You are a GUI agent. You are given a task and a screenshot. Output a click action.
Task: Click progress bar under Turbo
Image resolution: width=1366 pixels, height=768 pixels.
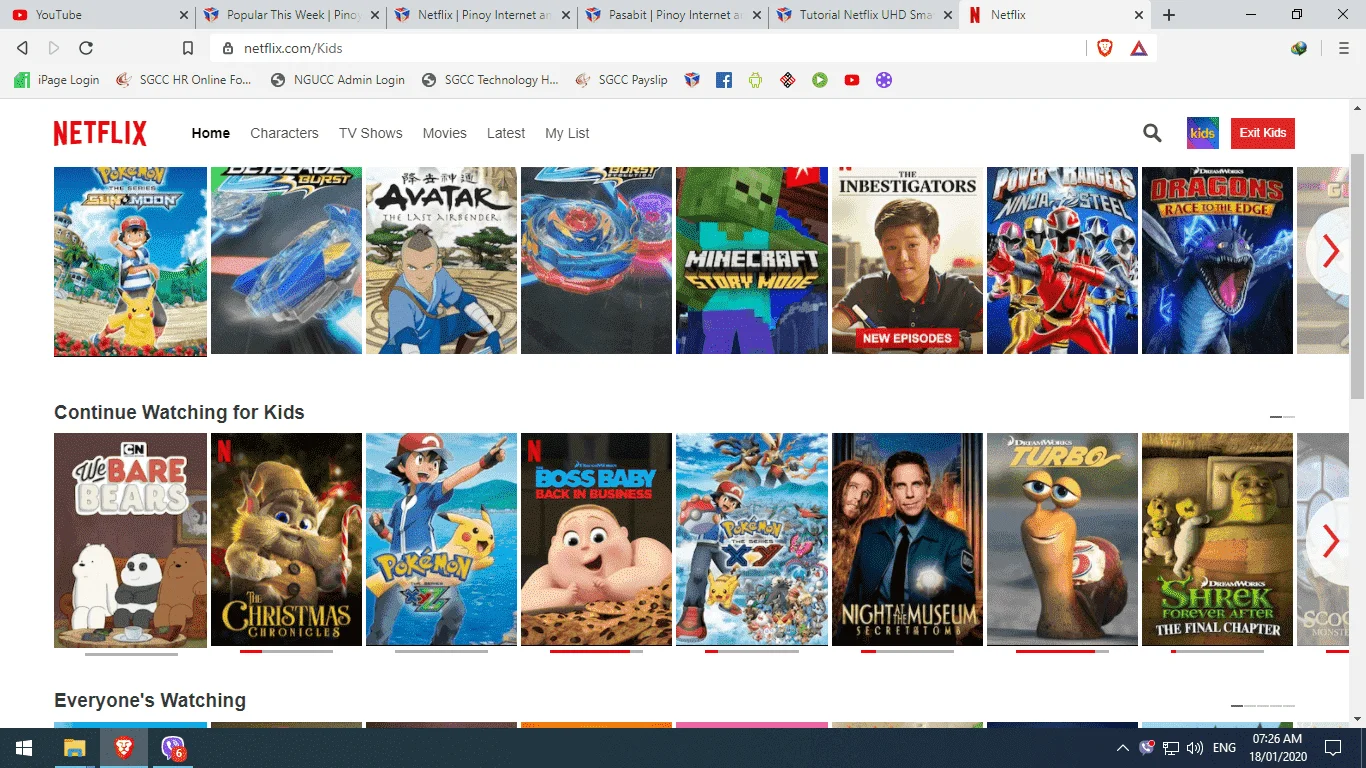coord(1062,652)
